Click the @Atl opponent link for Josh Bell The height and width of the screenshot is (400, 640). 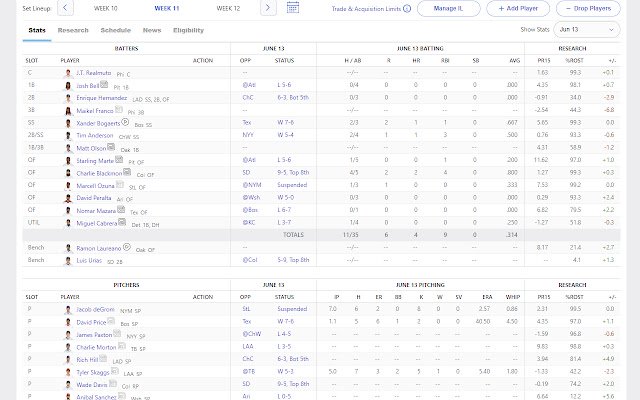(249, 85)
